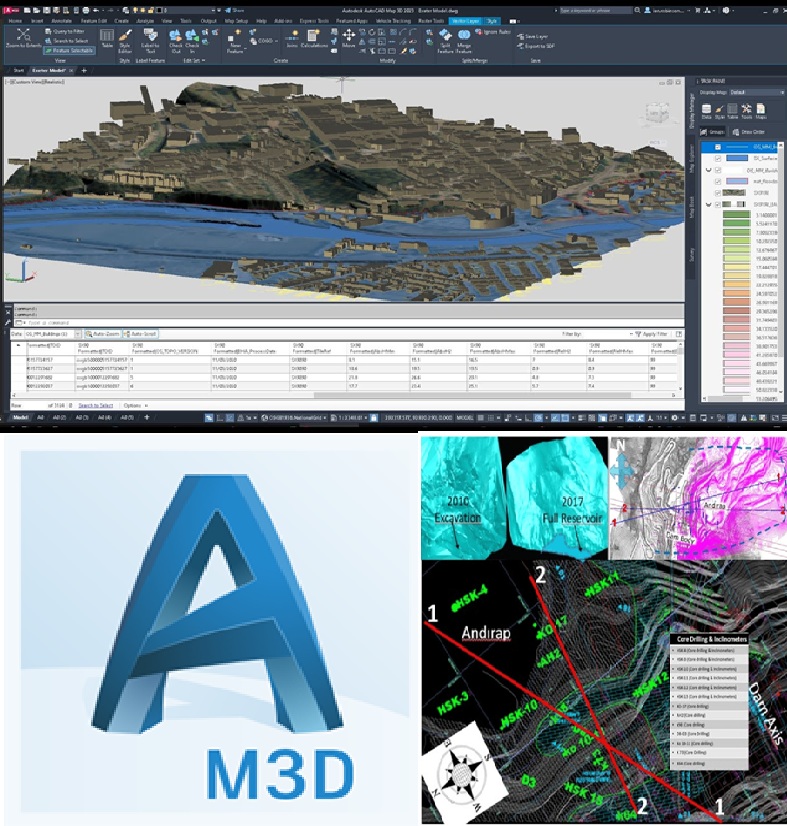This screenshot has height=826, width=787.
Task: Toggle checkbox of the Buildings layer group
Action: [x=717, y=170]
